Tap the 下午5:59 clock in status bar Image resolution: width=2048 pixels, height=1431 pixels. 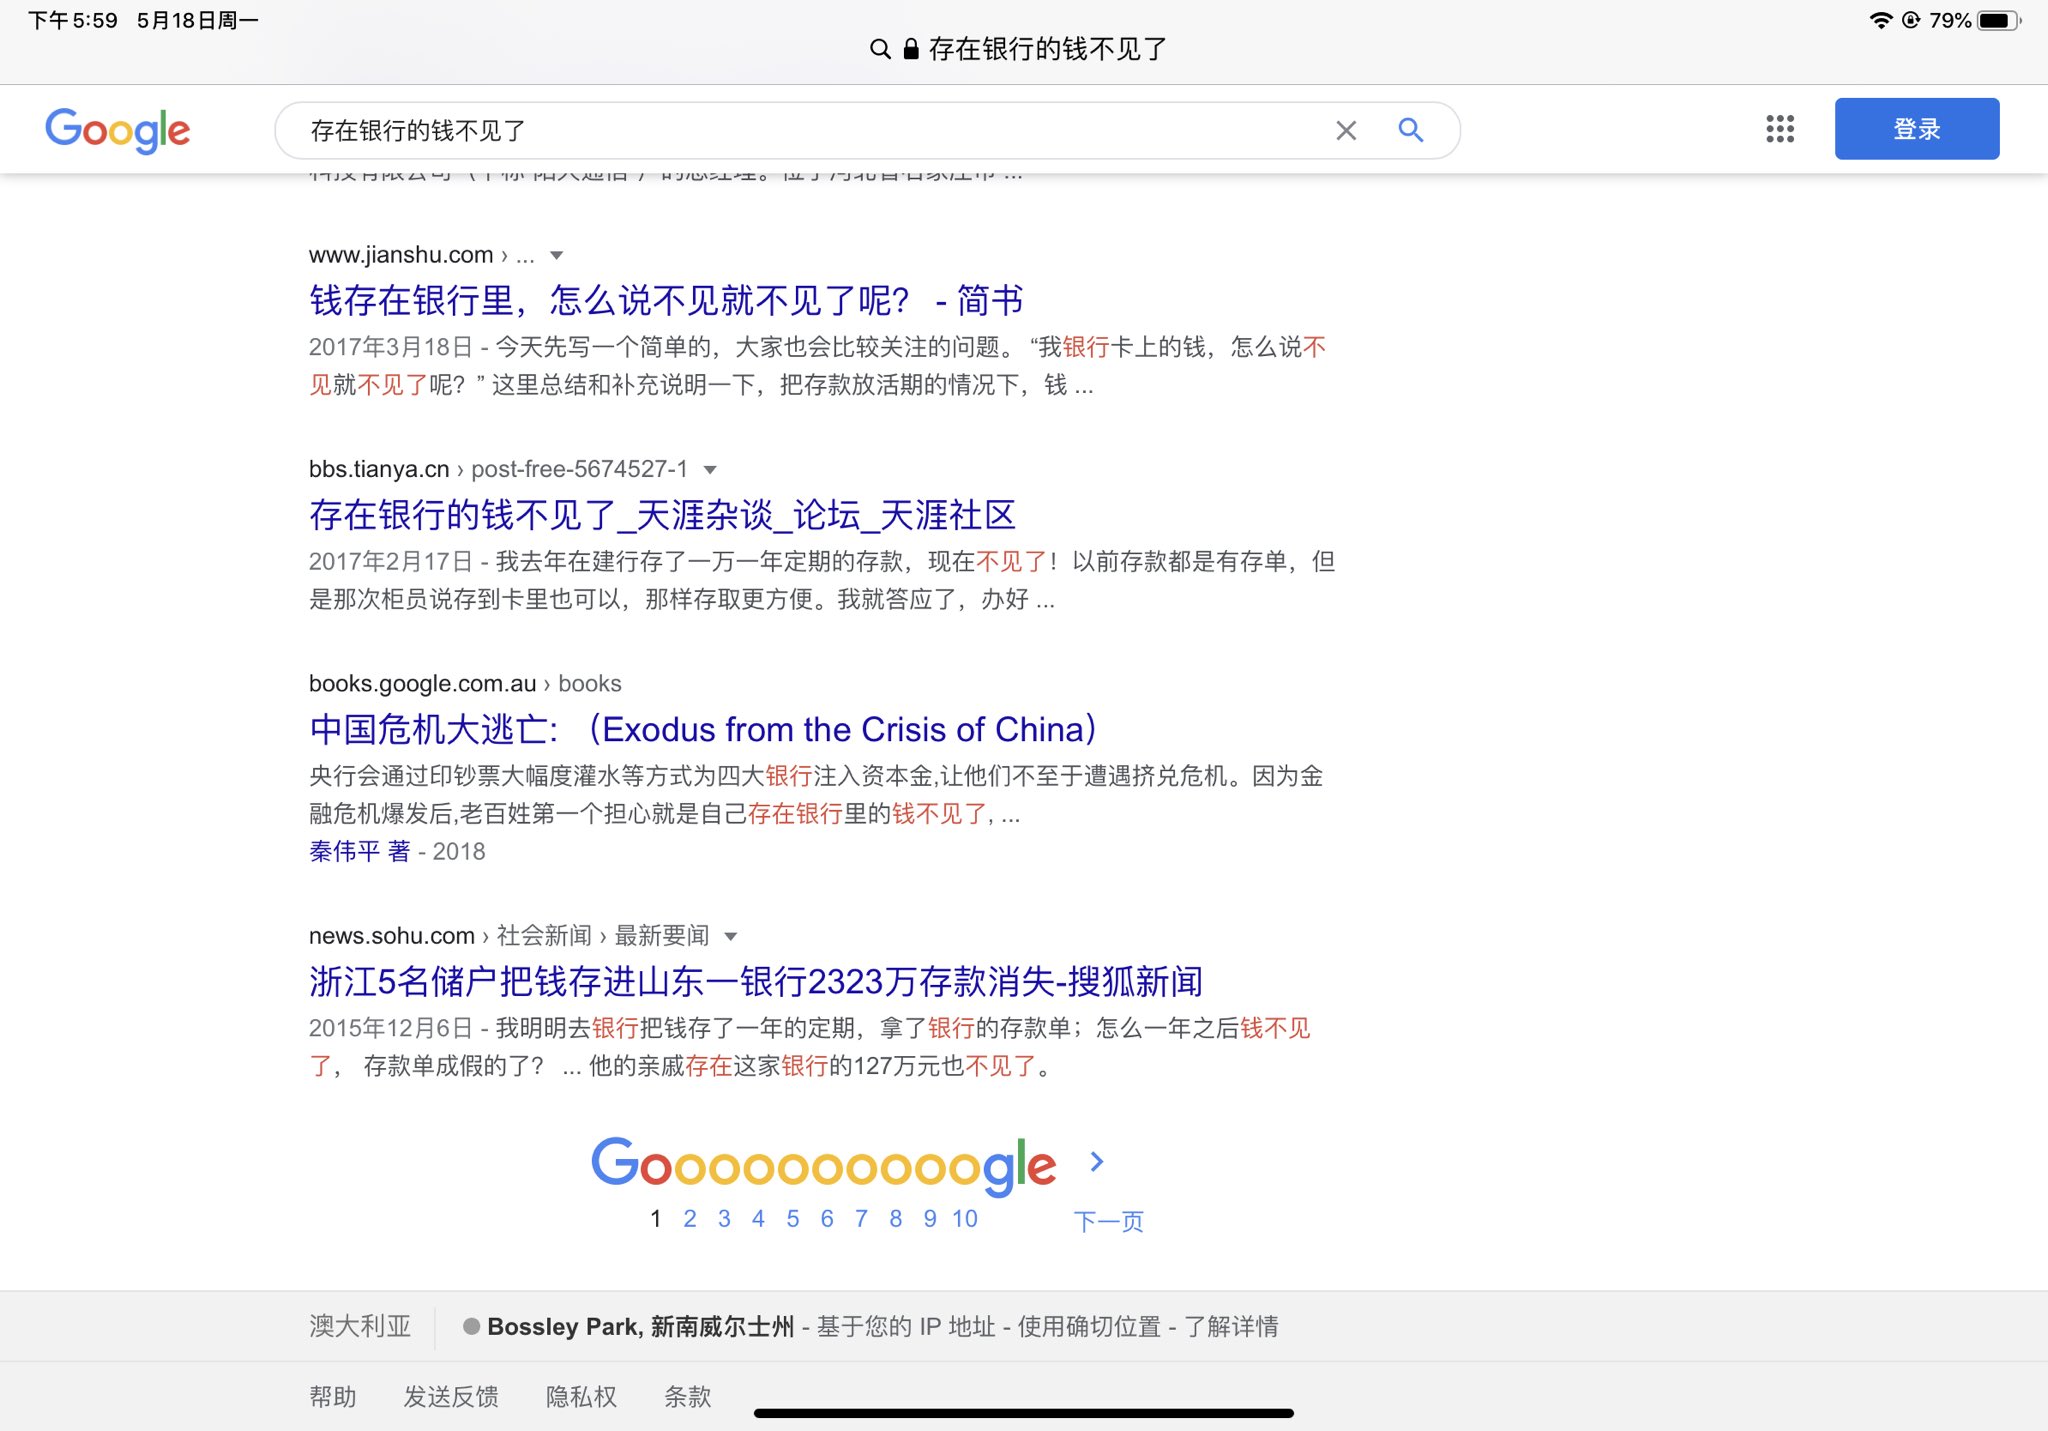73,20
